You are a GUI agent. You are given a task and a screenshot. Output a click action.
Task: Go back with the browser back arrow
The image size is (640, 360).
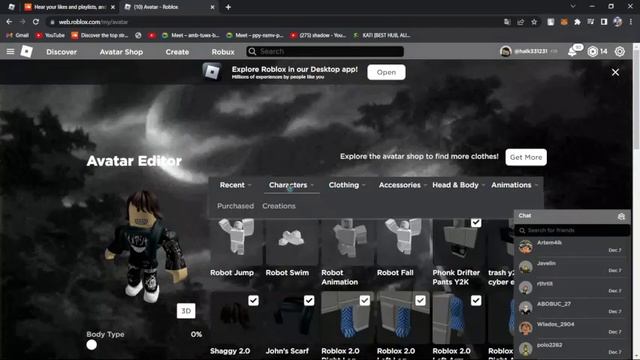pos(9,22)
